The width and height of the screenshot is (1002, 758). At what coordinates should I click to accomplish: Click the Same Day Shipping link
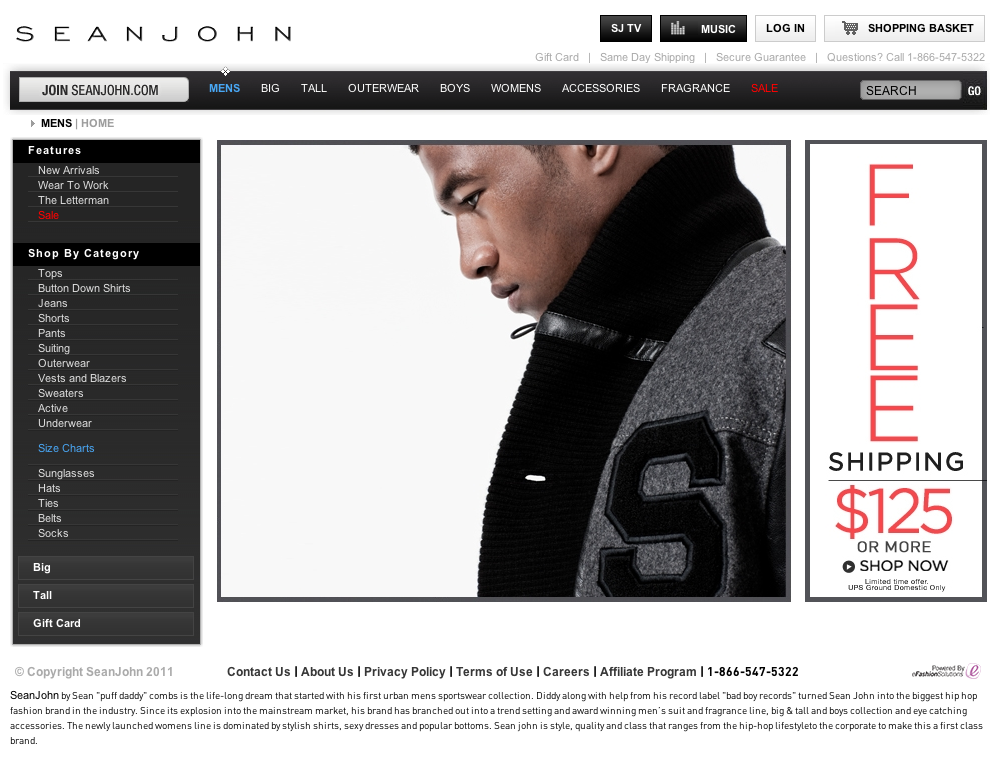point(647,57)
